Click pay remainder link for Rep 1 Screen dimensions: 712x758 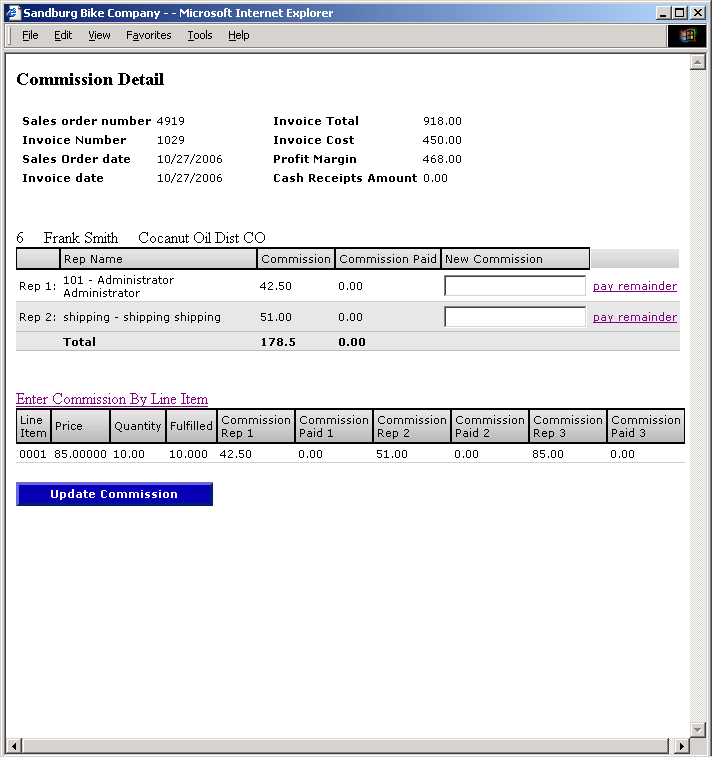(x=634, y=286)
